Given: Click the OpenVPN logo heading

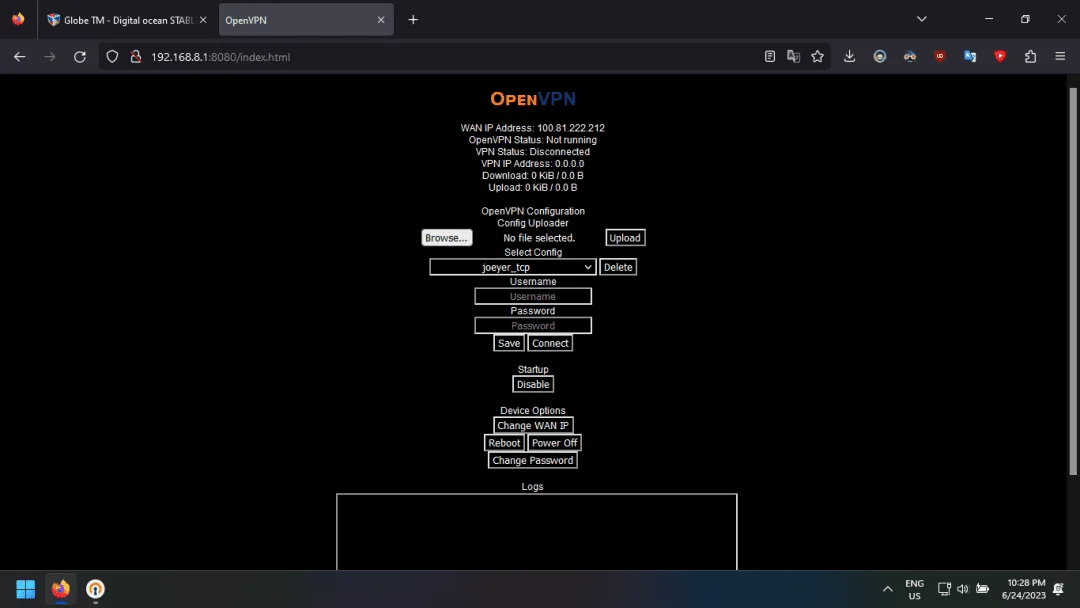Looking at the screenshot, I should (x=532, y=98).
